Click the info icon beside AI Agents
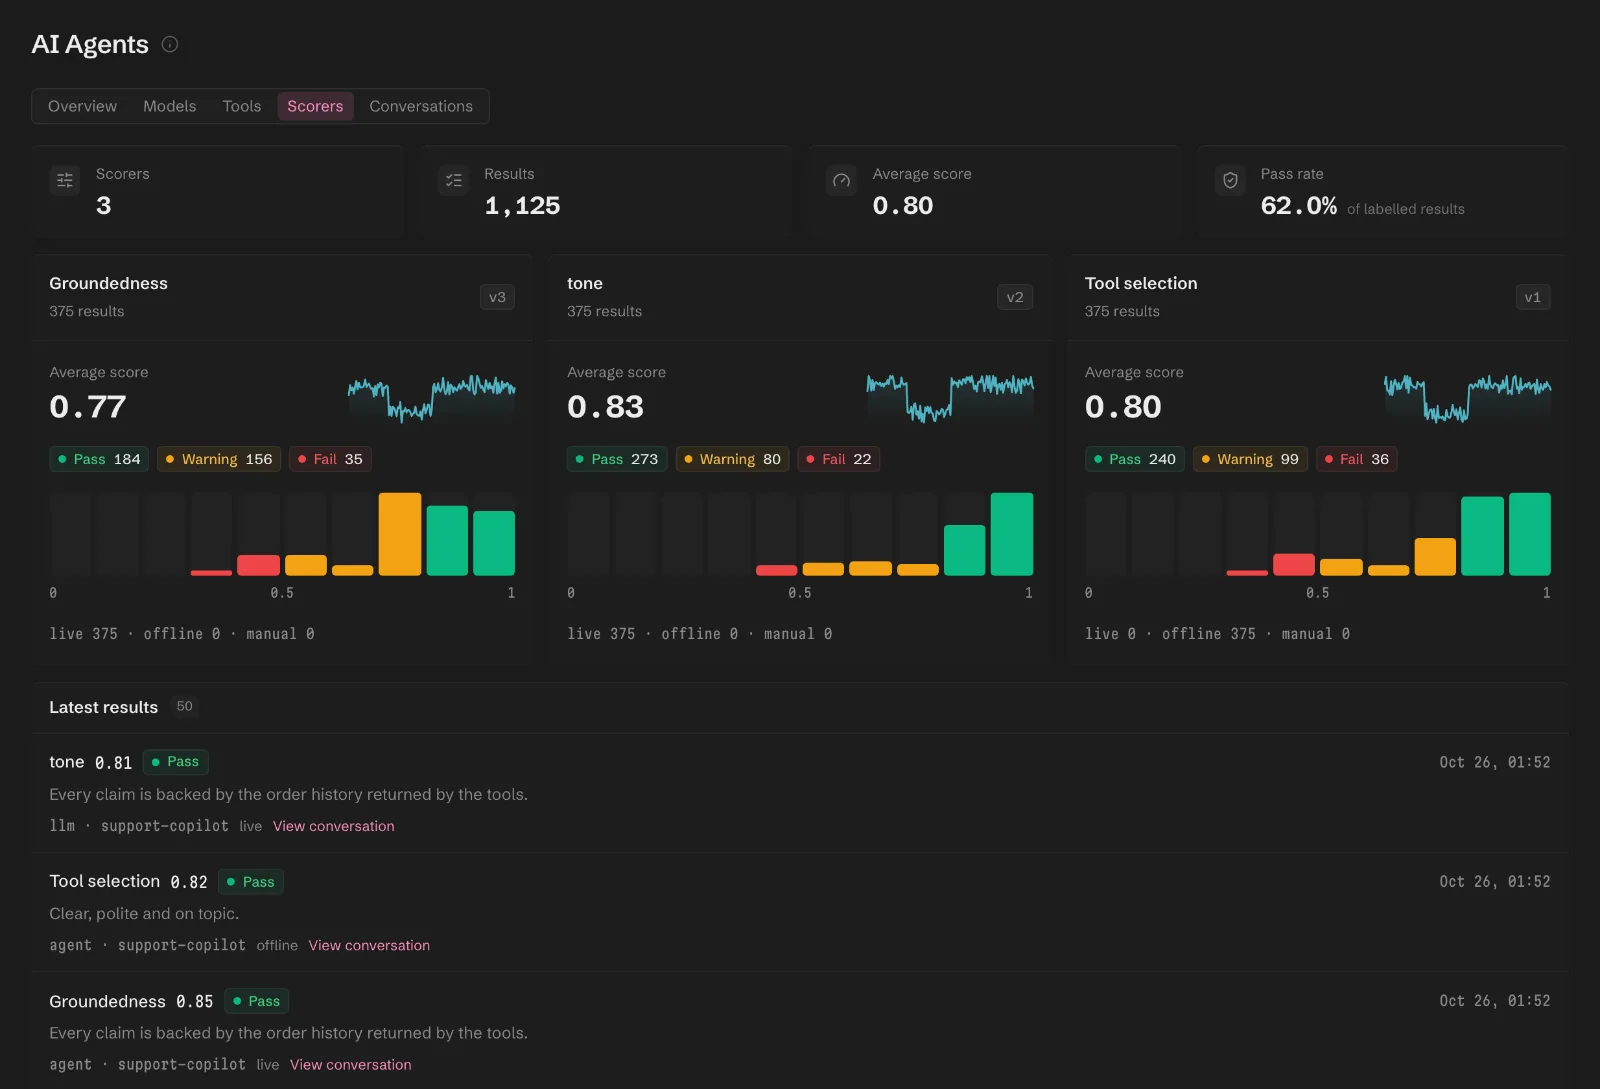Image resolution: width=1600 pixels, height=1089 pixels. [170, 44]
